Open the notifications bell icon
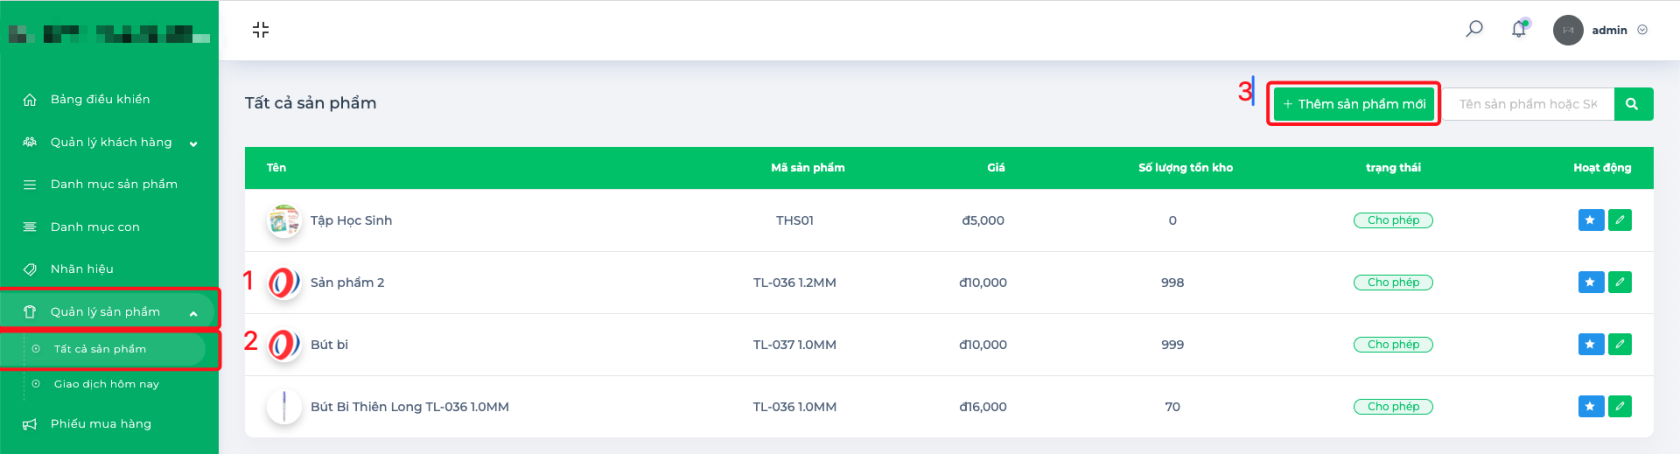Viewport: 1680px width, 454px height. 1519,29
